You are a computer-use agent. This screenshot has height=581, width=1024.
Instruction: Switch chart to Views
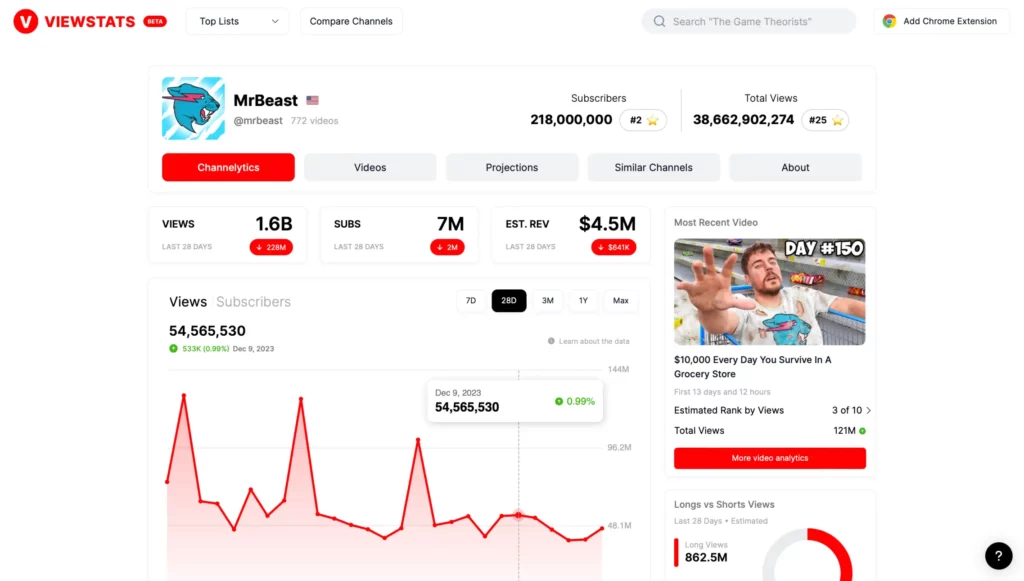[188, 302]
